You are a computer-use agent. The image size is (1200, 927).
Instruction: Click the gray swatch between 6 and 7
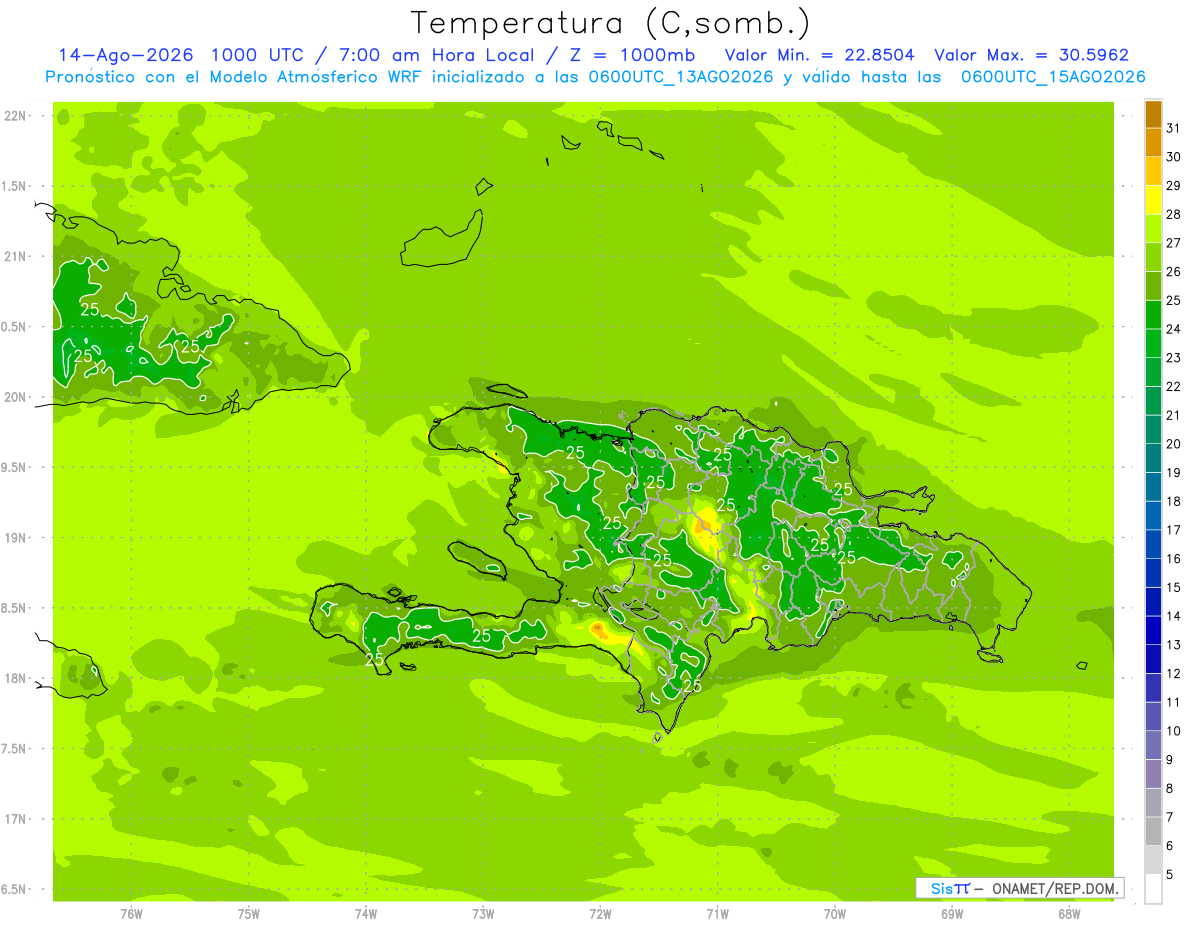pyautogui.click(x=1153, y=831)
